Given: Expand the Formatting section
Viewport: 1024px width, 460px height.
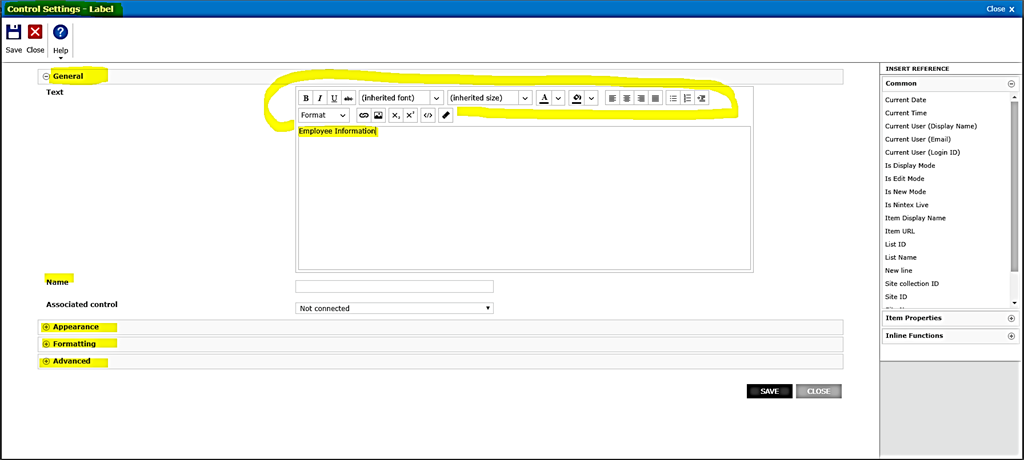Looking at the screenshot, I should [x=46, y=344].
